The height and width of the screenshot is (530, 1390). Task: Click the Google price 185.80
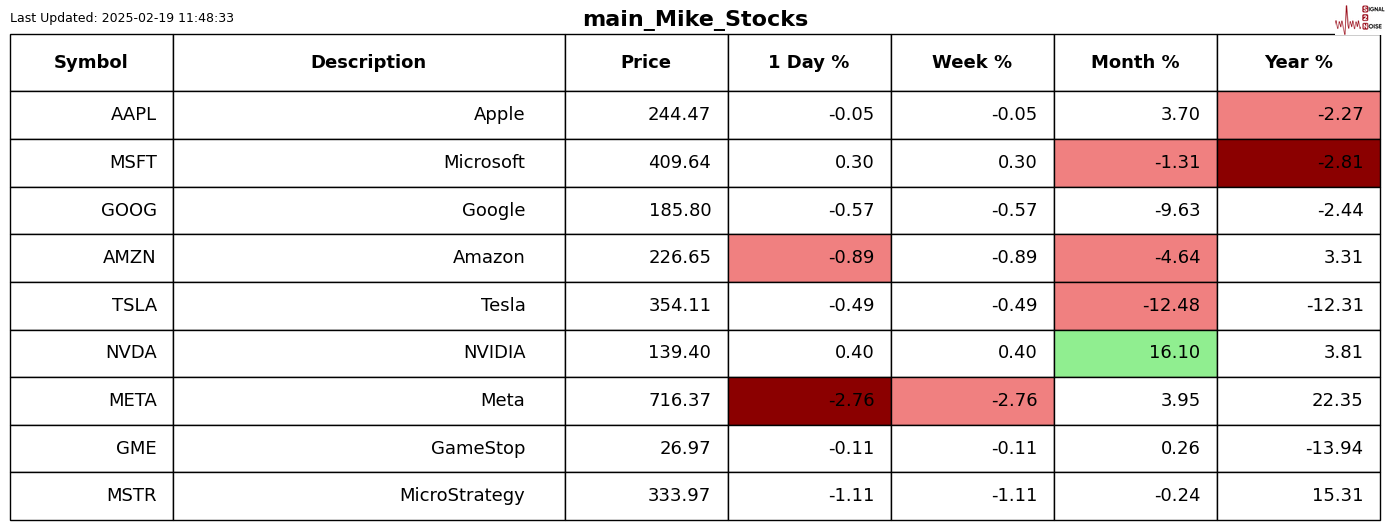pos(679,211)
